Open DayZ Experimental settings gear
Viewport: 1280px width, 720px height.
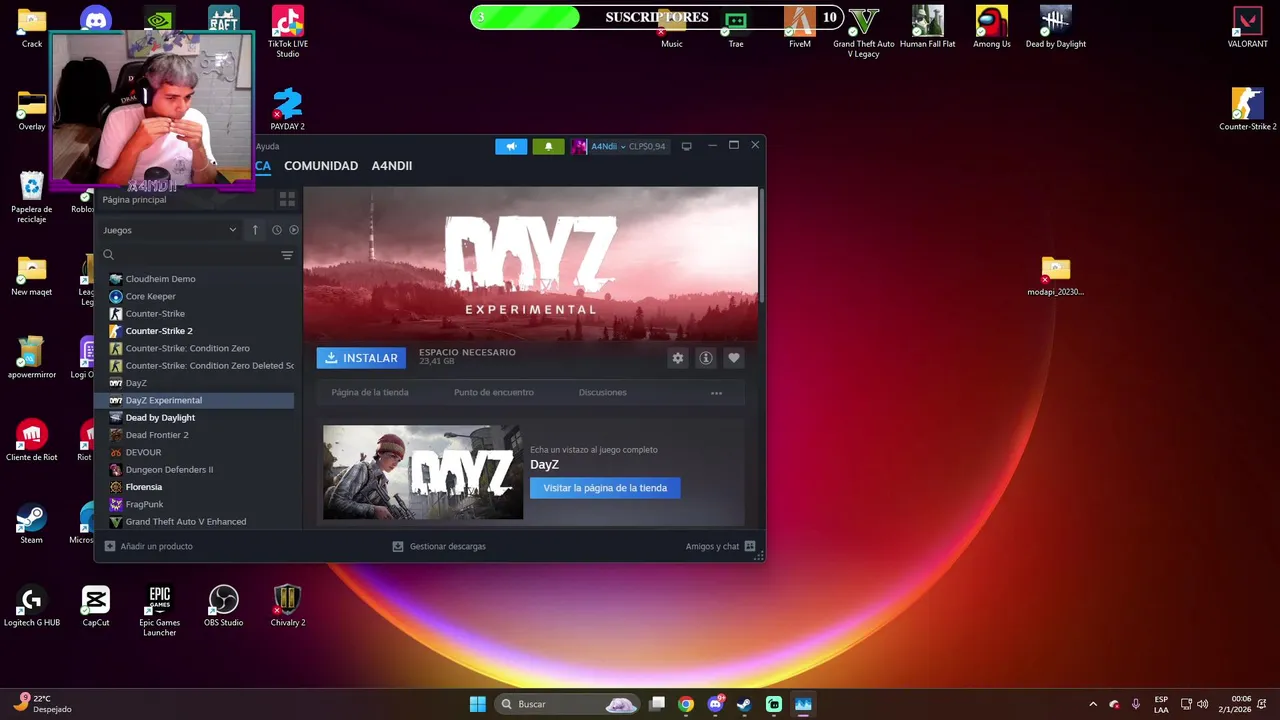click(x=678, y=358)
